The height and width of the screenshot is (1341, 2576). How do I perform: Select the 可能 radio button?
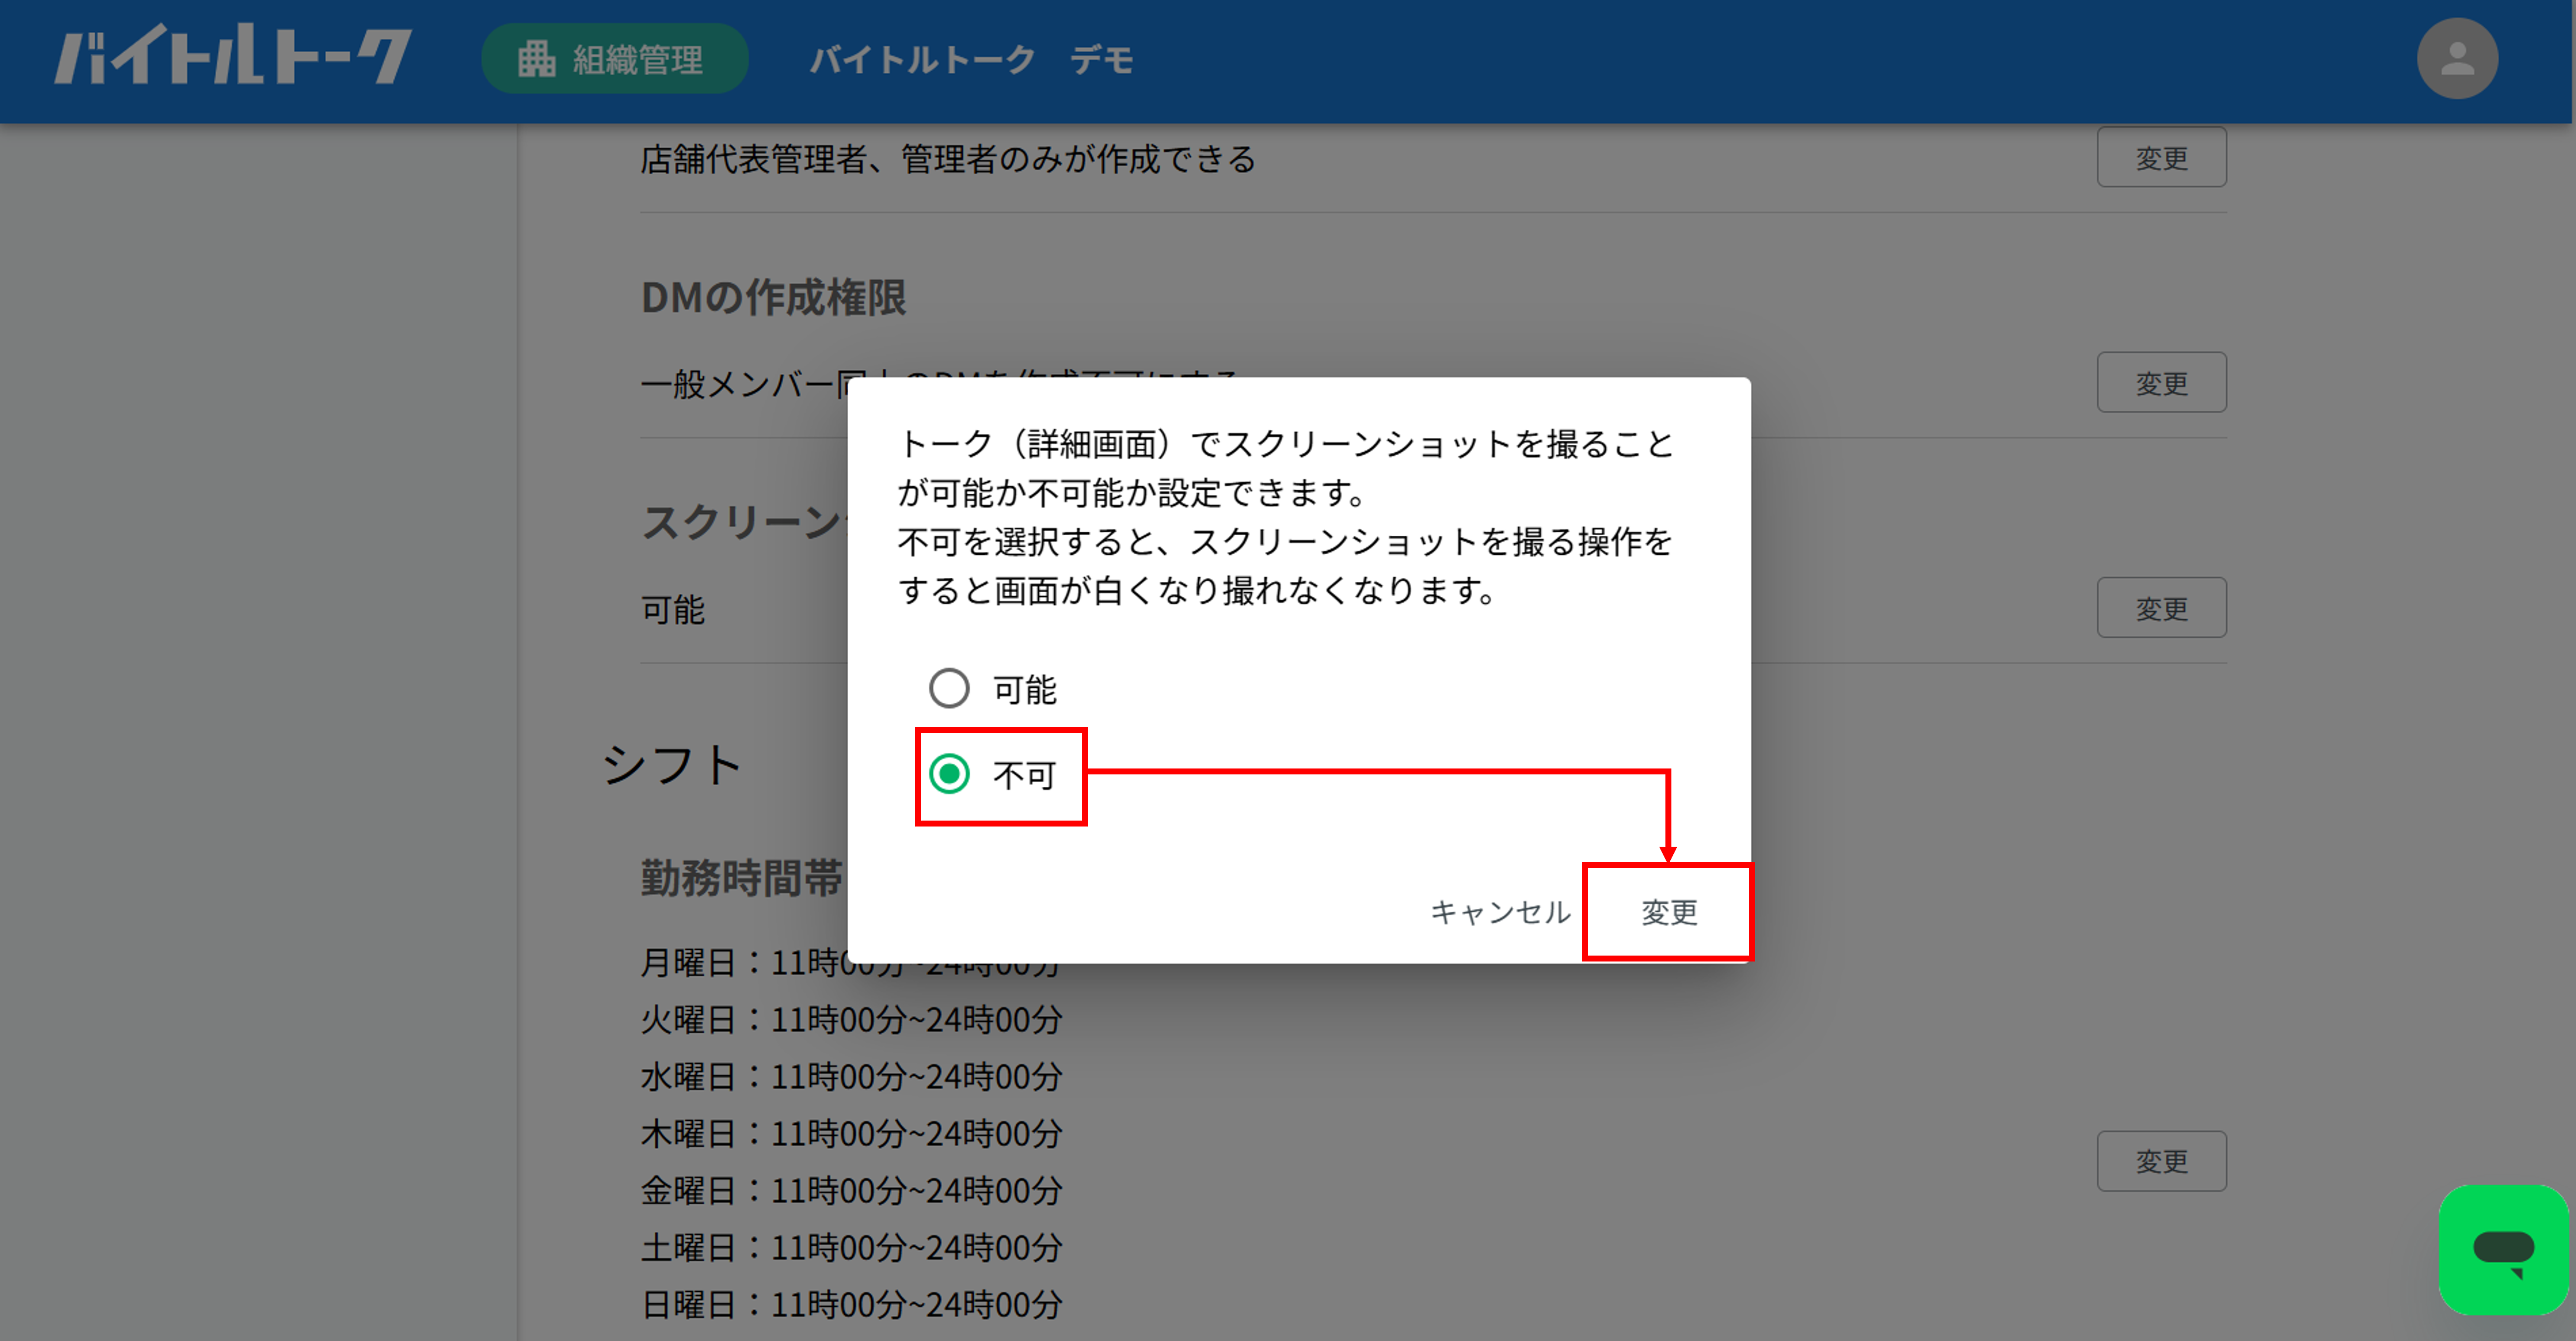pos(949,688)
